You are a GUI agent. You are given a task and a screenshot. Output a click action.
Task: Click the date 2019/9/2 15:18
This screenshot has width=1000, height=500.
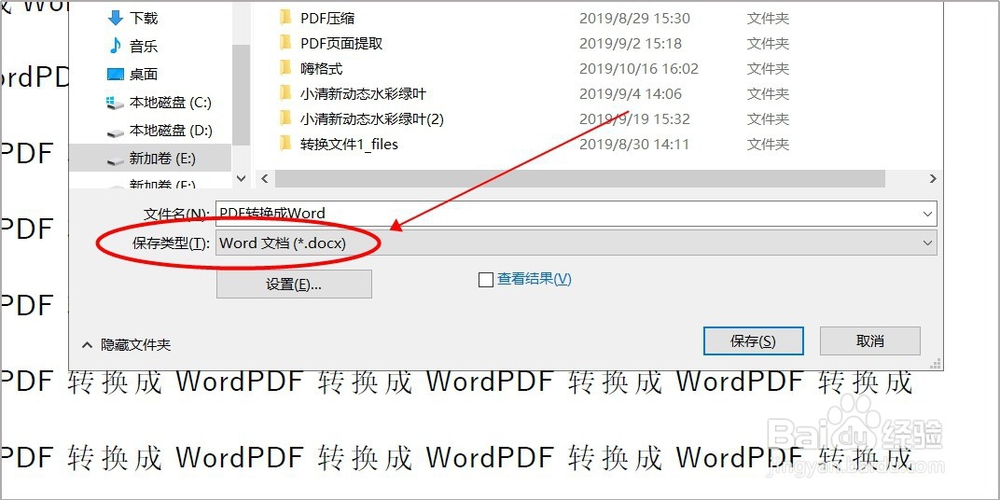(630, 43)
